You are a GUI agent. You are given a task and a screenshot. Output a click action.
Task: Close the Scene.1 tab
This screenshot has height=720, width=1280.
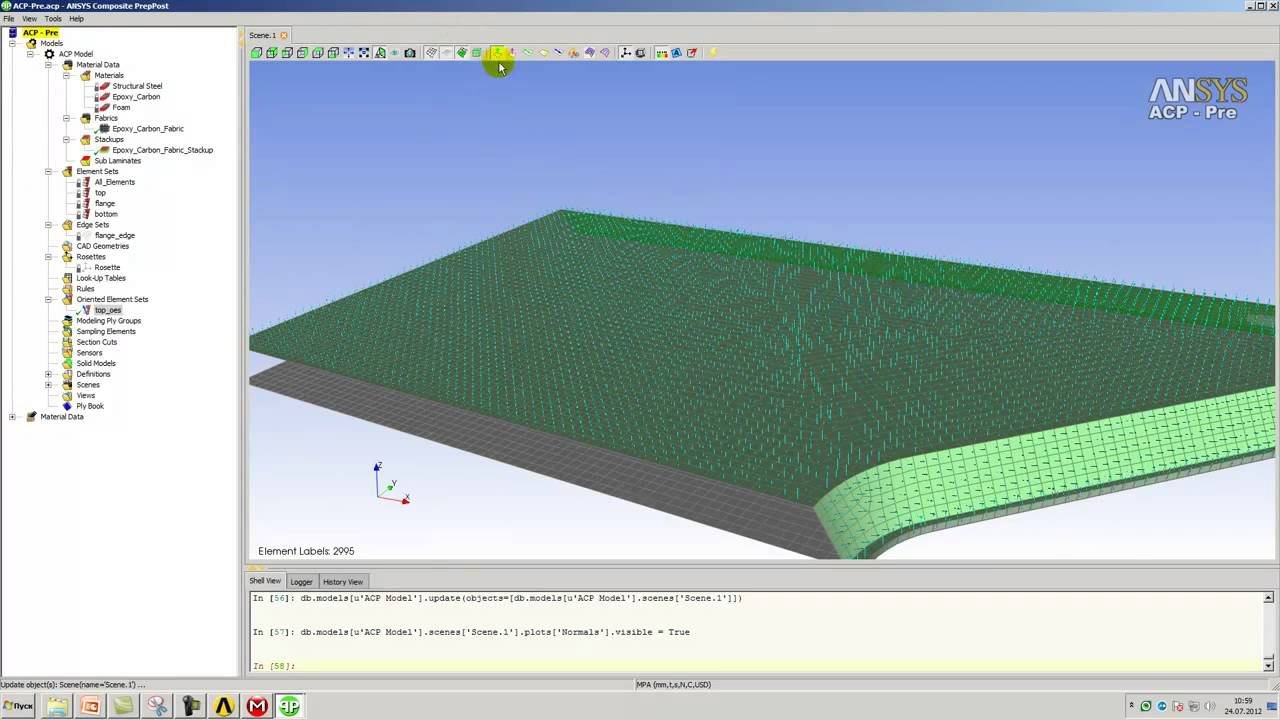(x=284, y=36)
